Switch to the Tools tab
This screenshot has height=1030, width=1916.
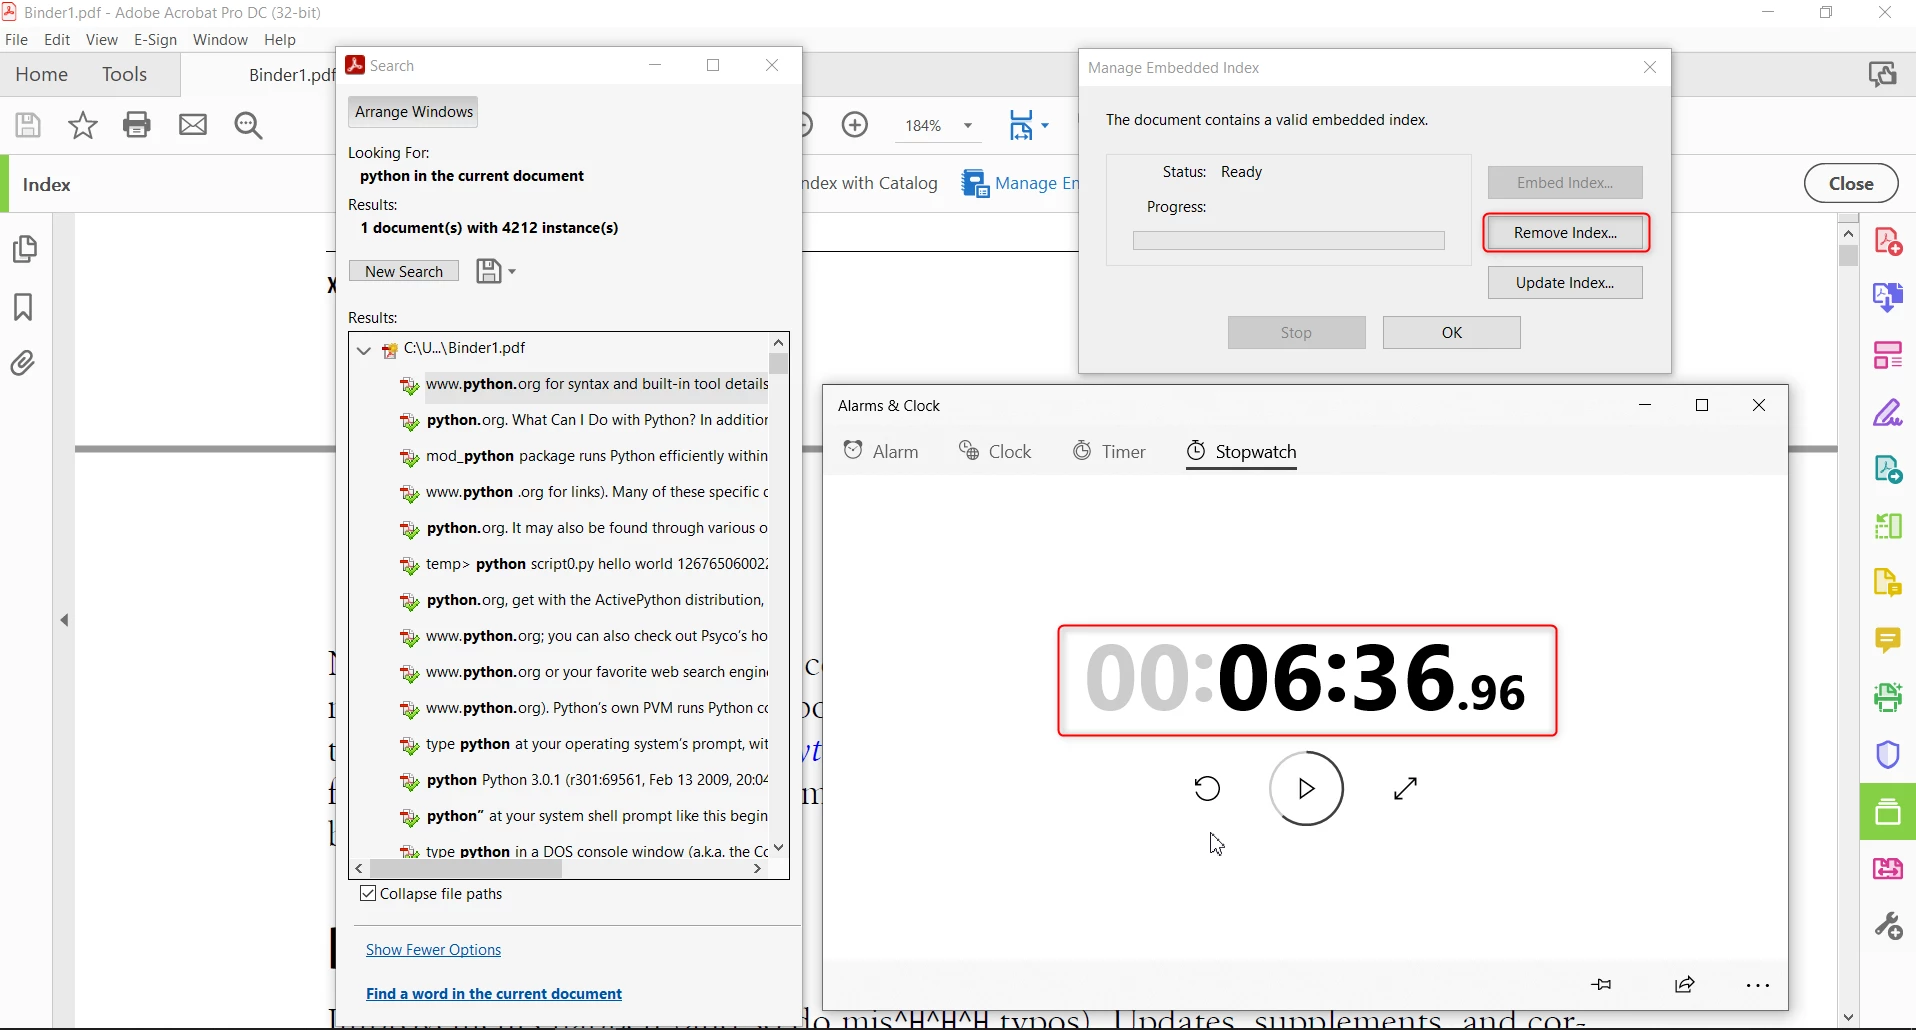(125, 75)
